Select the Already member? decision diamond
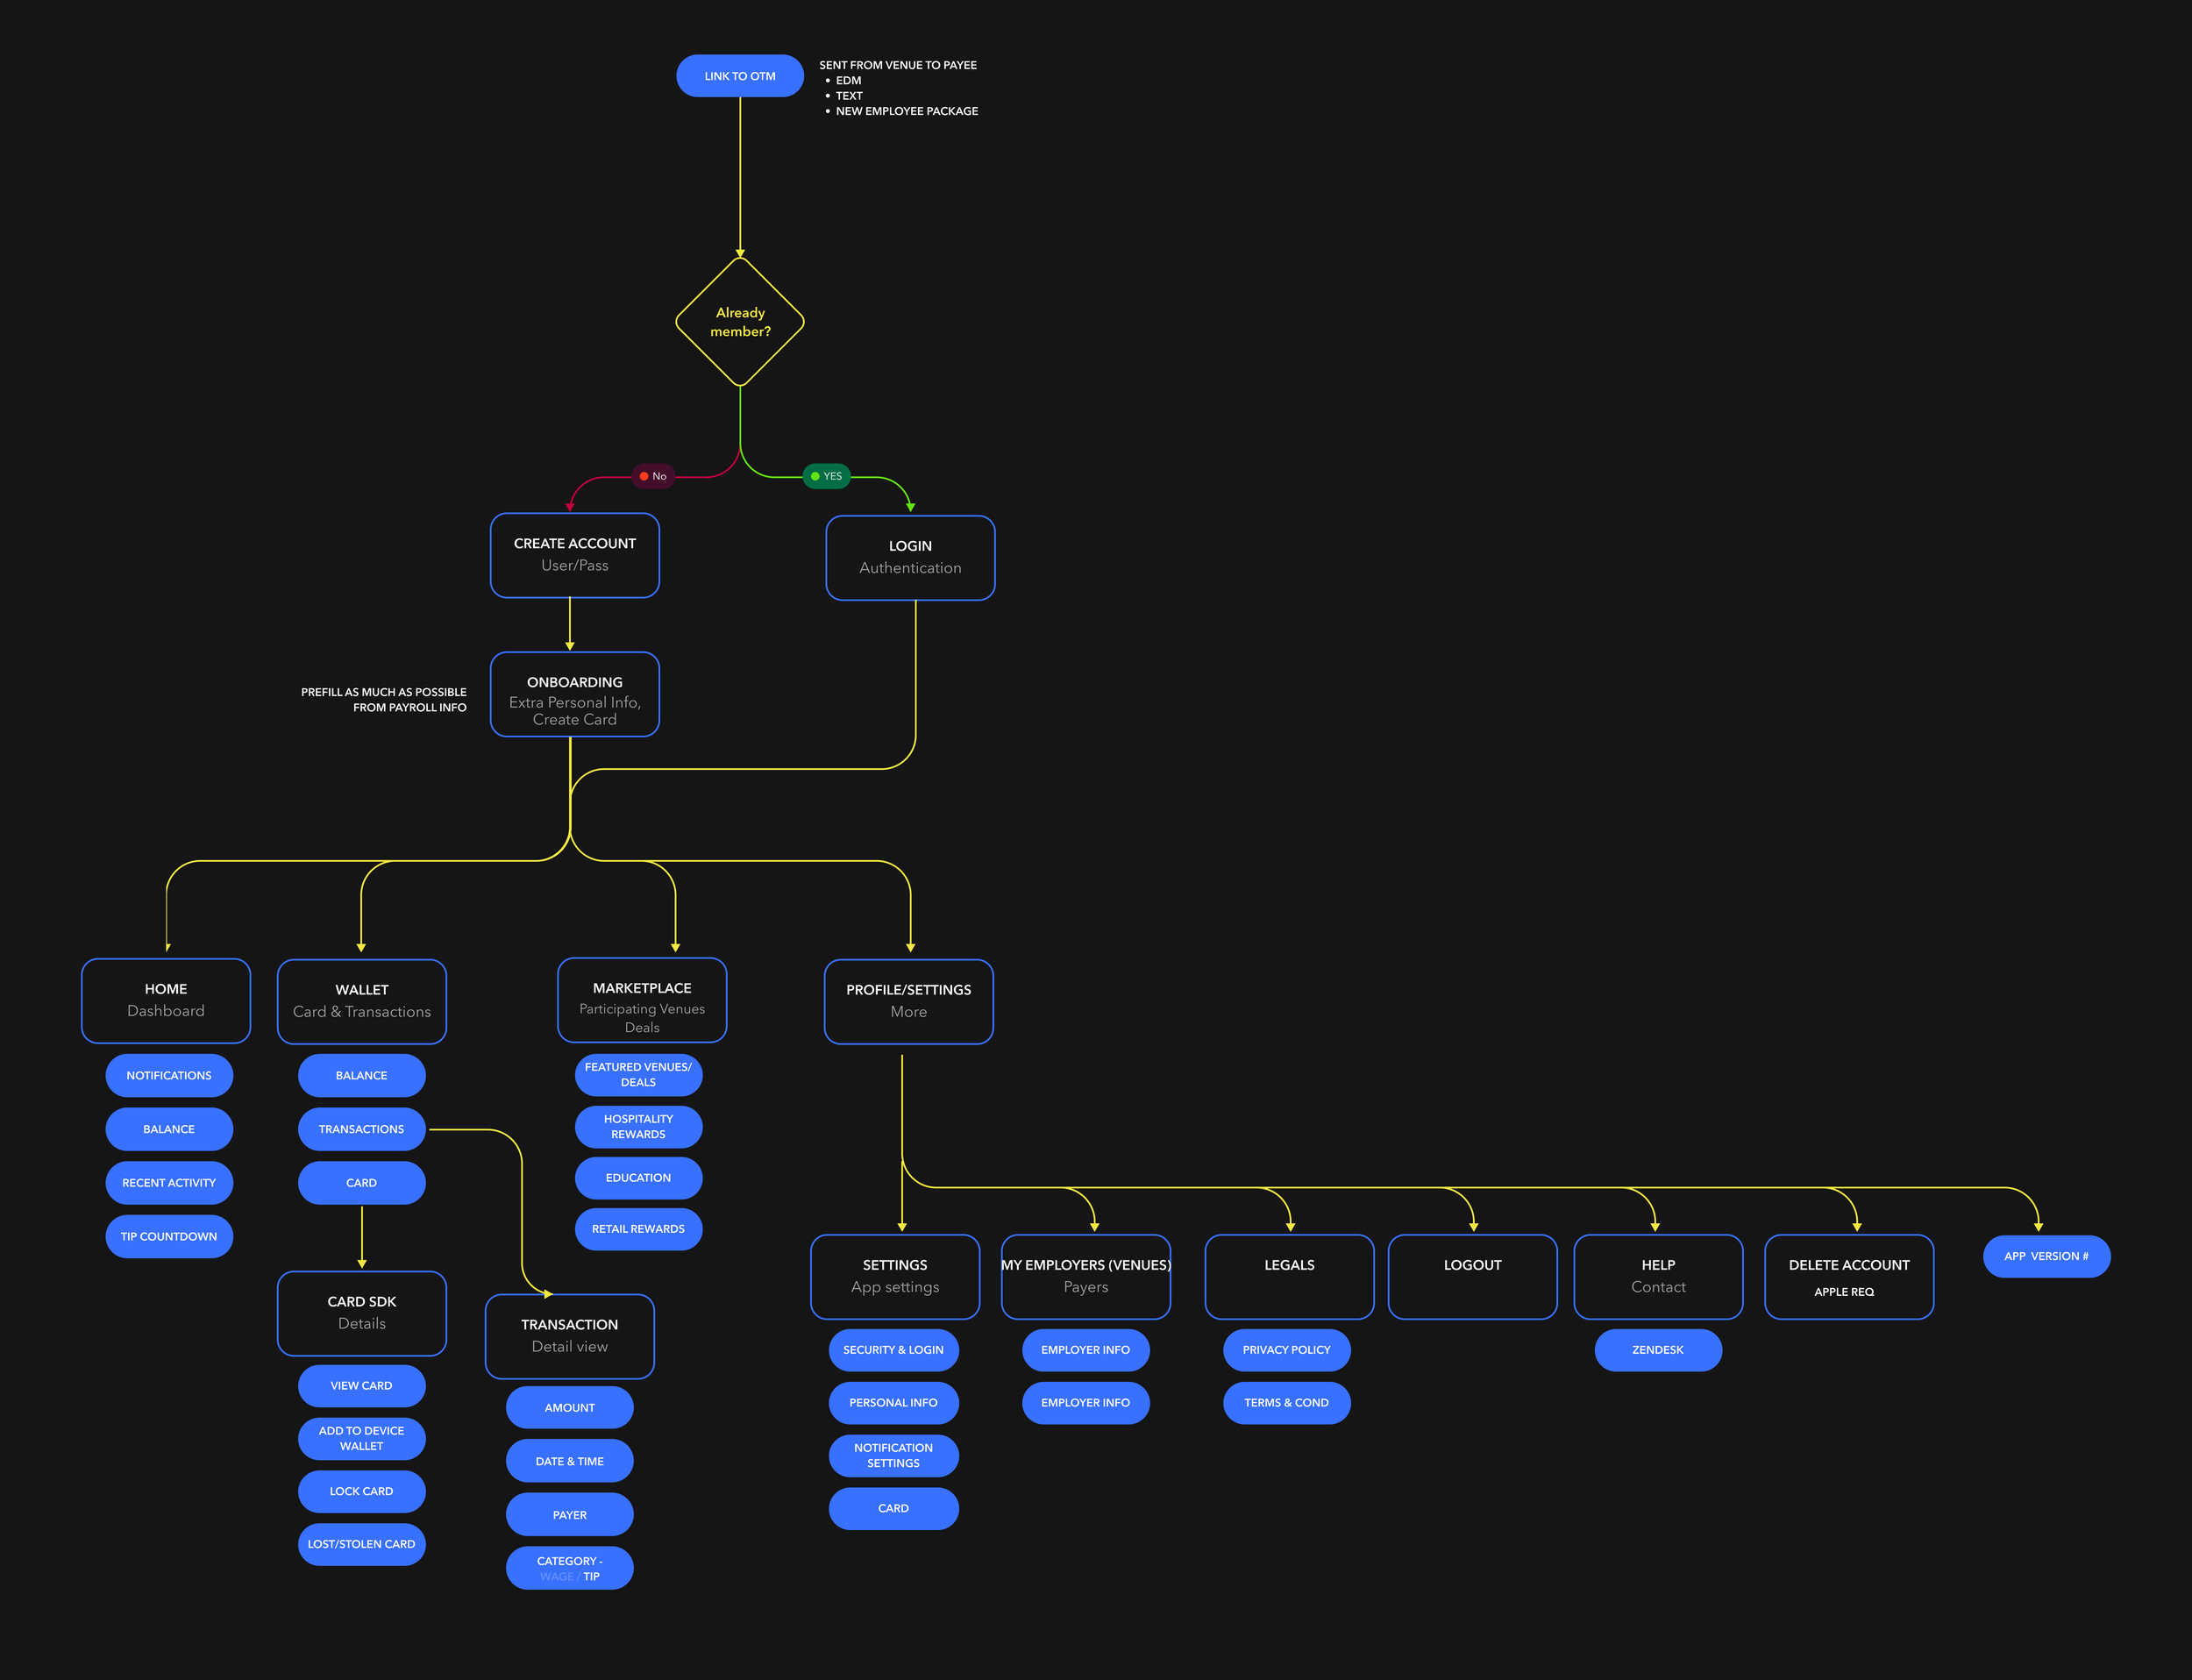This screenshot has width=2192, height=1680. click(740, 322)
